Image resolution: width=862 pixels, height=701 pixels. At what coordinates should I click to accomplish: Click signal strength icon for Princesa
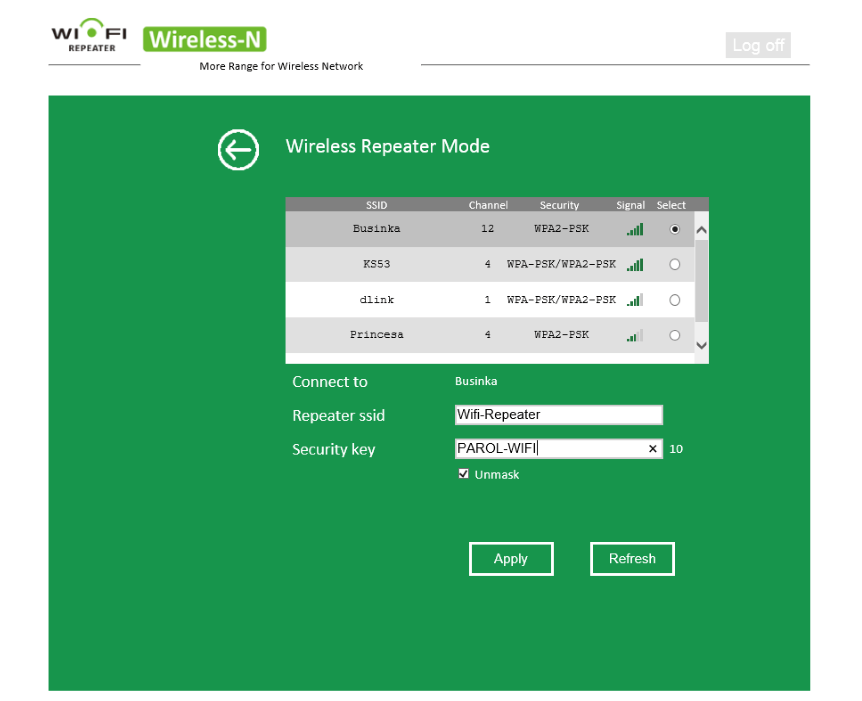coord(635,335)
